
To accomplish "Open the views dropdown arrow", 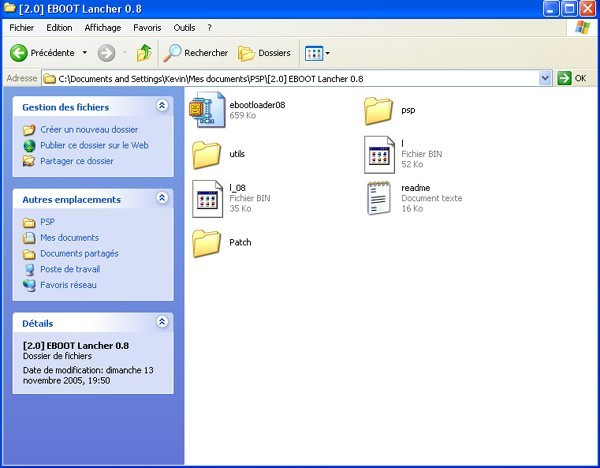I will point(328,53).
